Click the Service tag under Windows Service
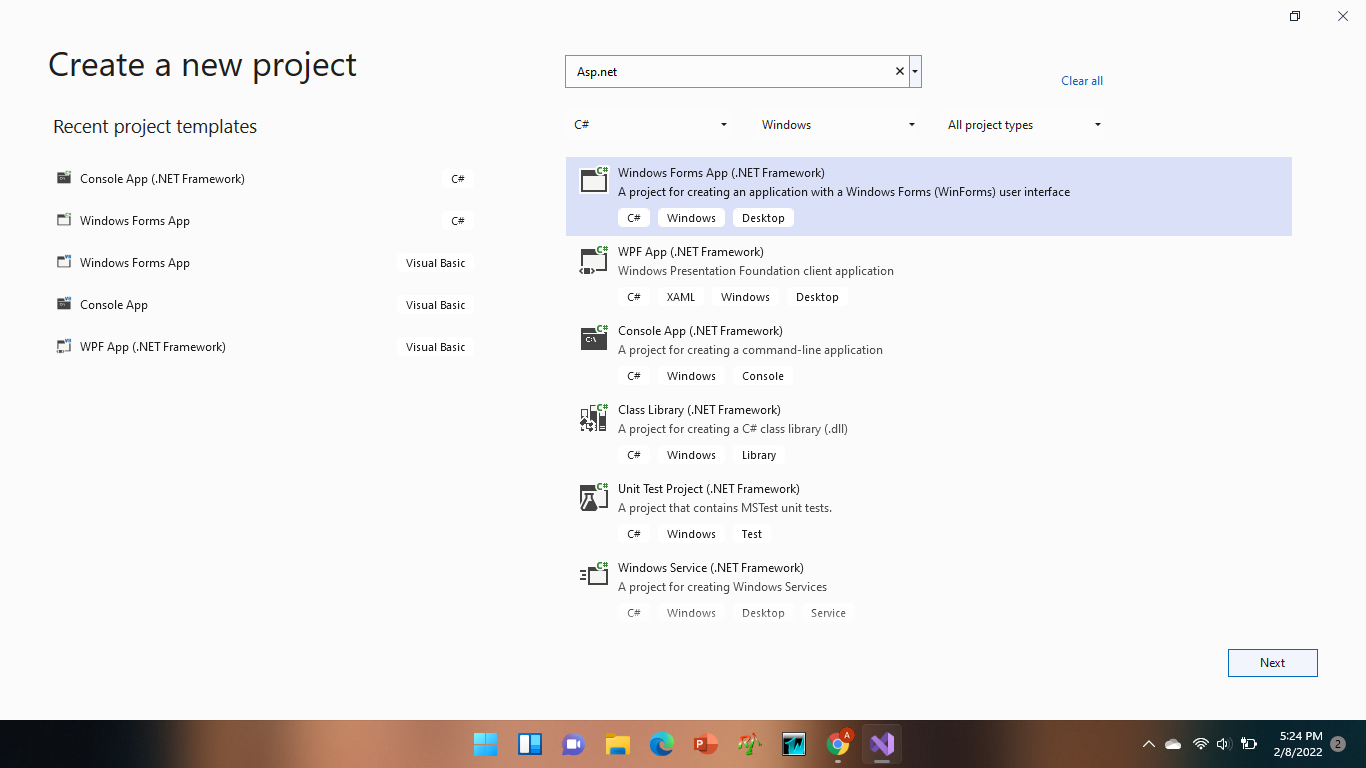Image resolution: width=1366 pixels, height=768 pixels. tap(828, 613)
